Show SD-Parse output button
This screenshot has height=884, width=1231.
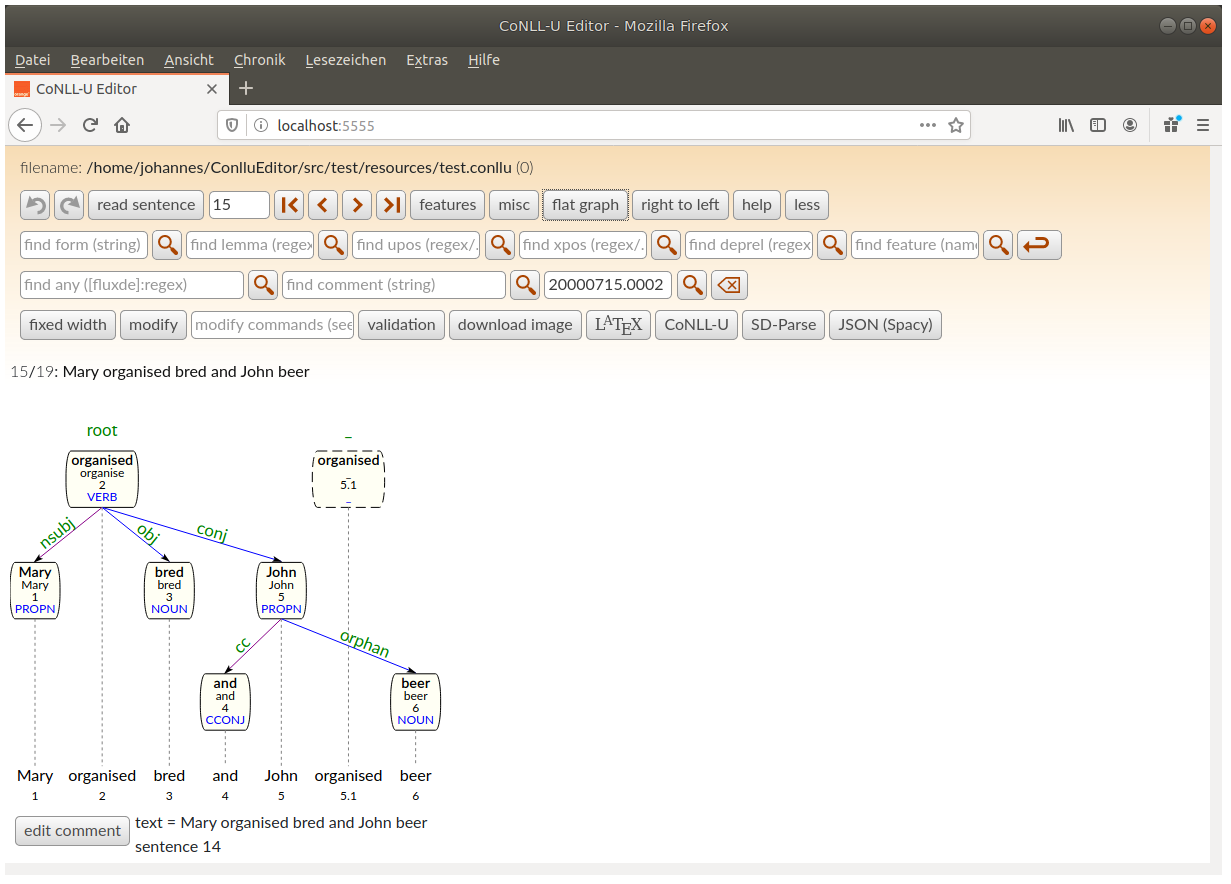[x=783, y=325]
